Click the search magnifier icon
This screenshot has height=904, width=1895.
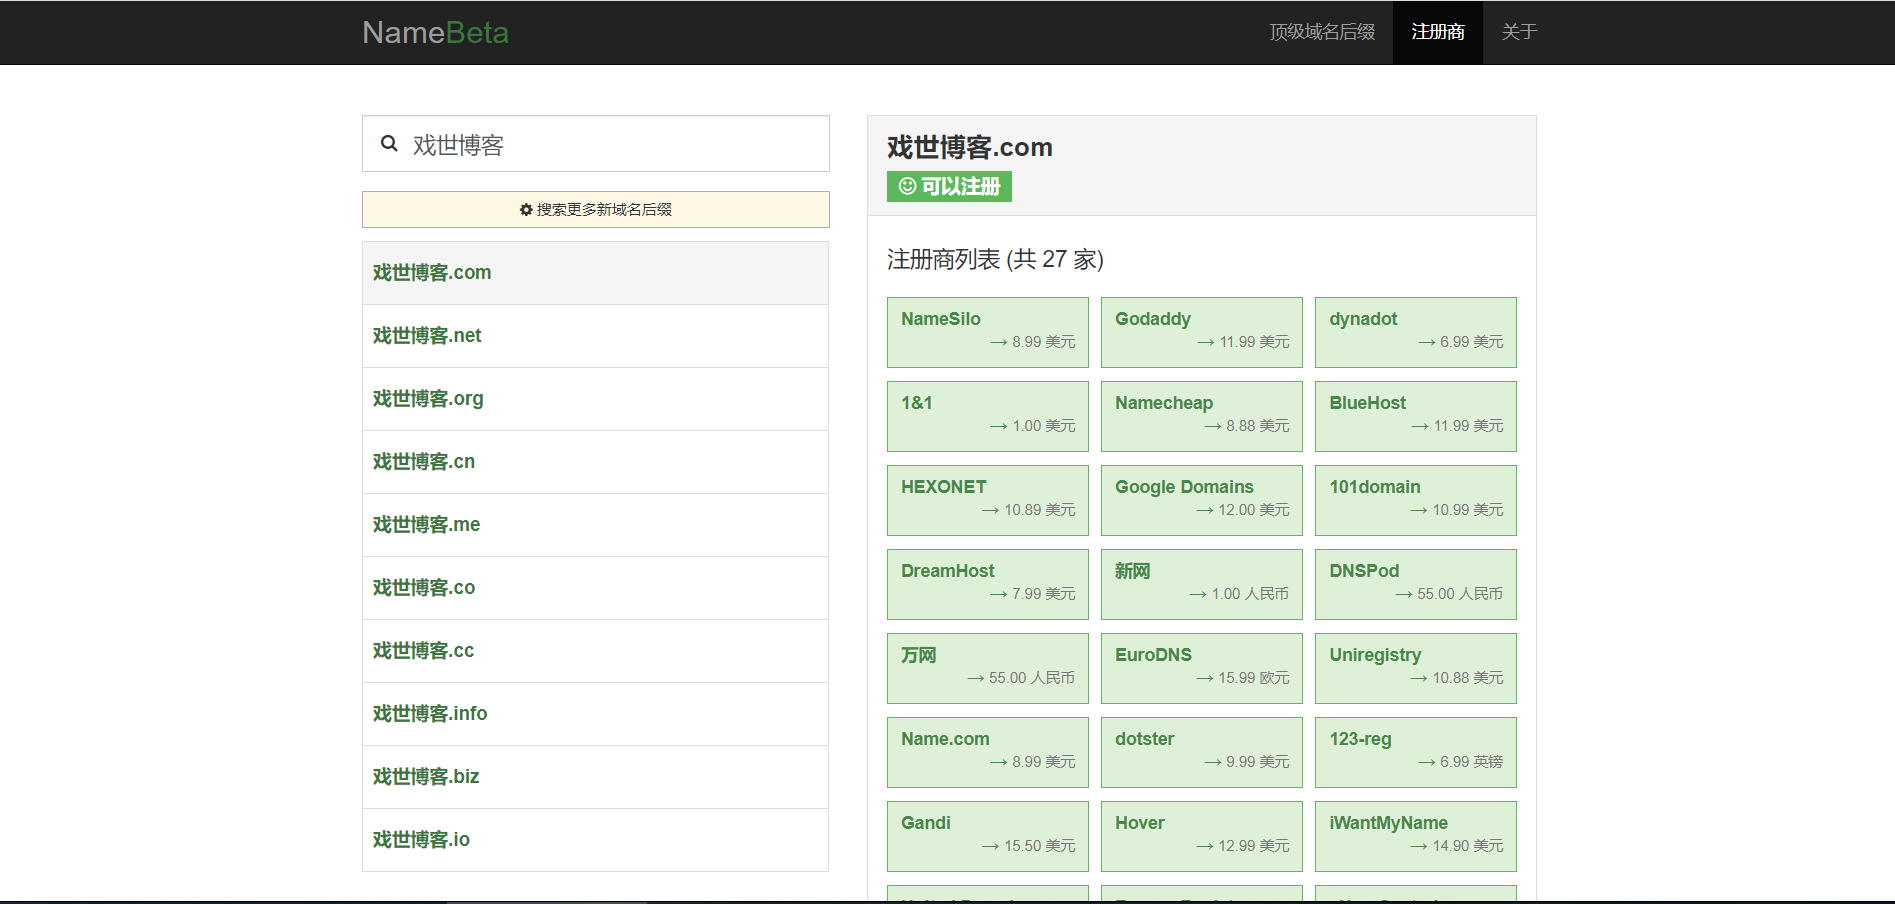click(389, 144)
